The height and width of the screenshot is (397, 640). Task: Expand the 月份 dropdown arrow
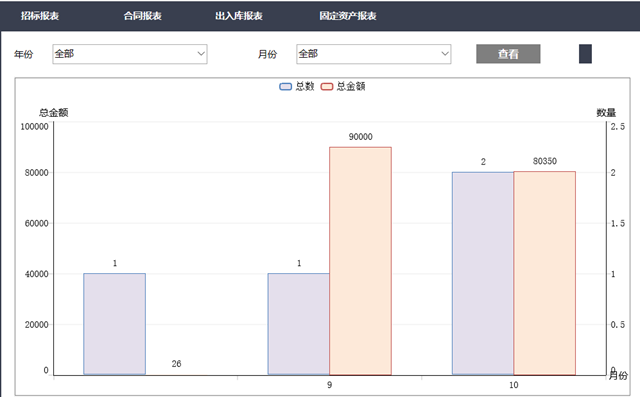[x=445, y=54]
